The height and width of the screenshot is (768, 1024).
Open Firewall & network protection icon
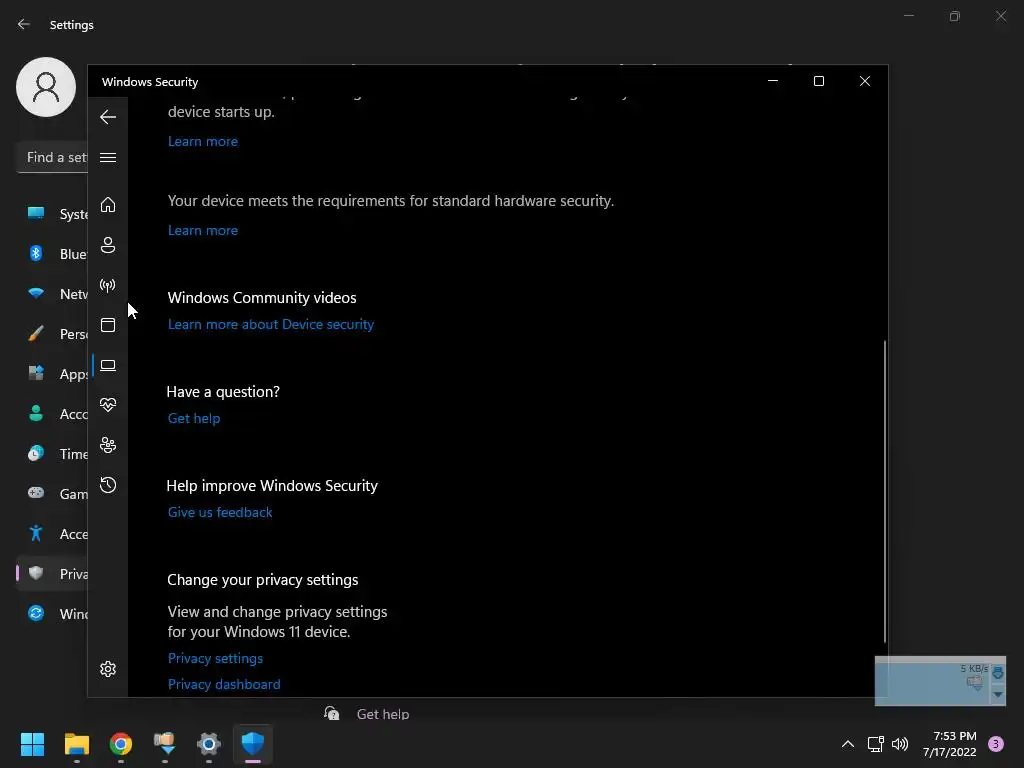108,285
